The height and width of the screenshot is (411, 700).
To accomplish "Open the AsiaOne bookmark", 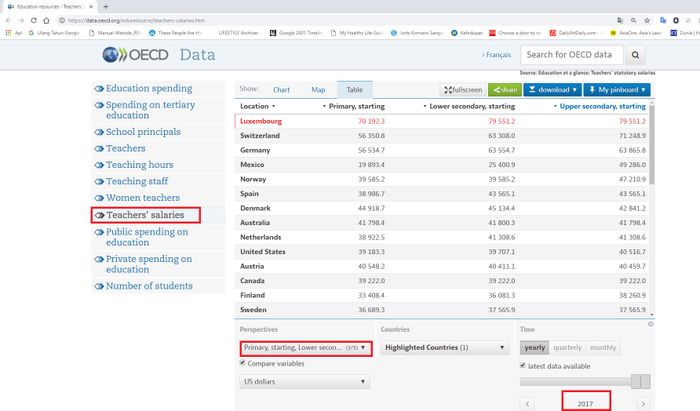I will (636, 33).
